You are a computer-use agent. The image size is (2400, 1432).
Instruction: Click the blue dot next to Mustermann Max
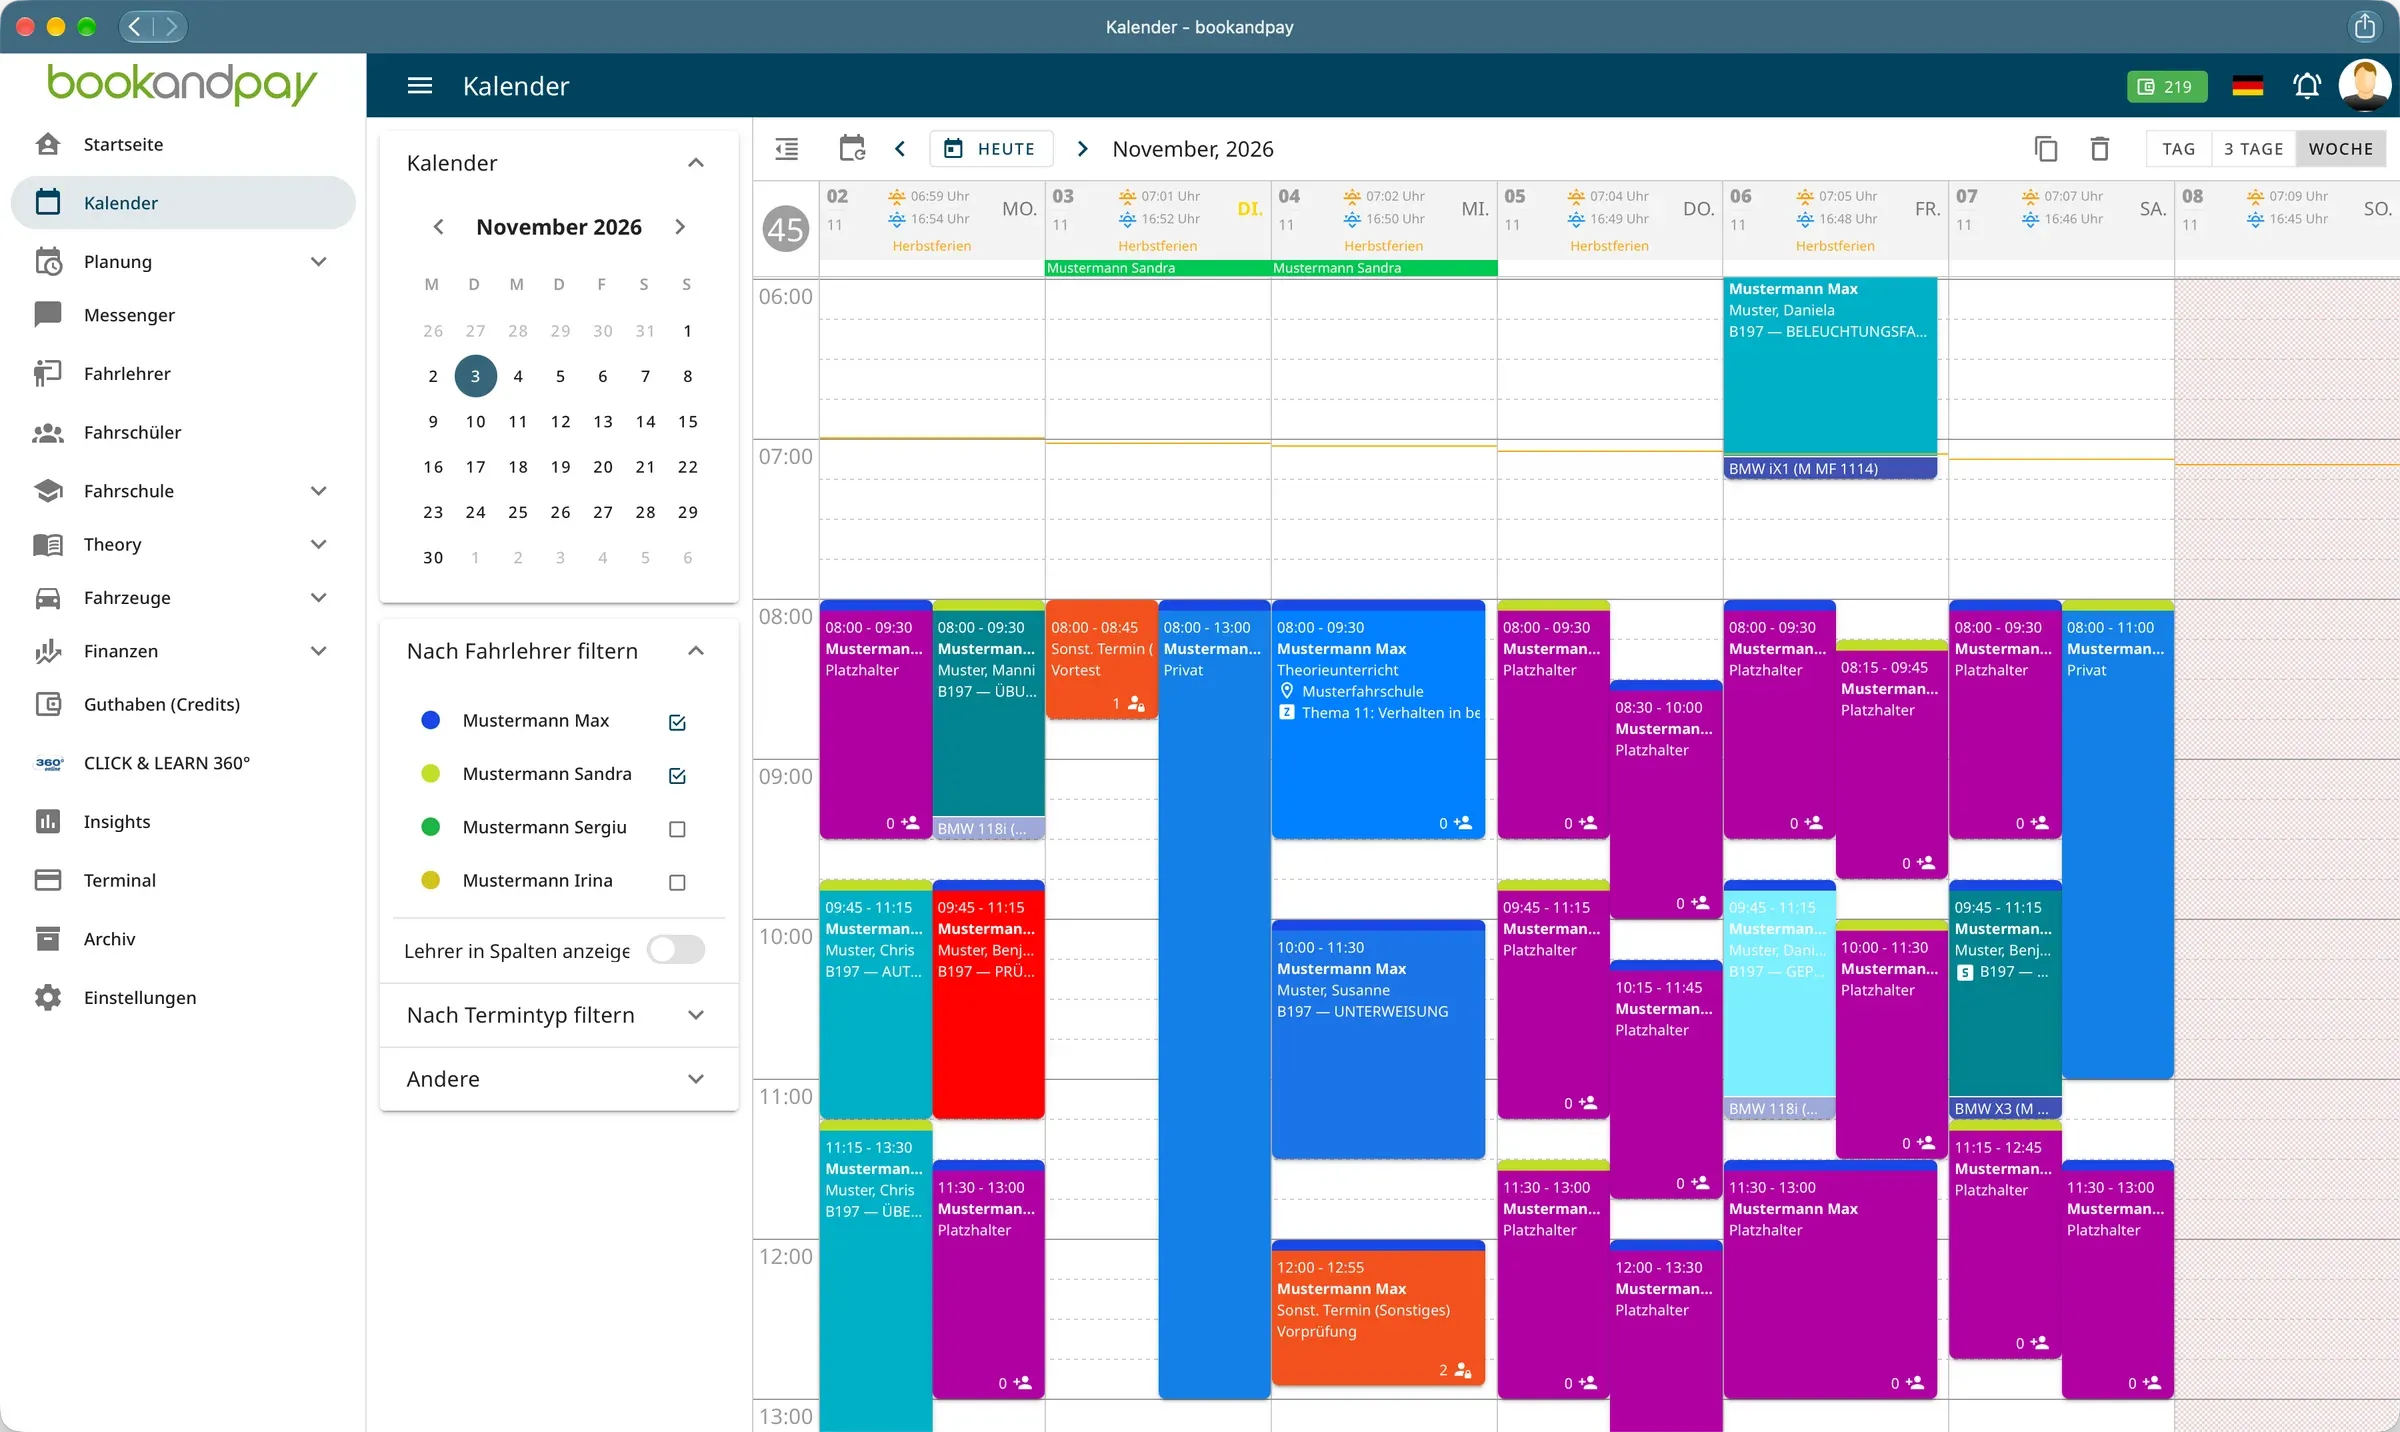(431, 720)
